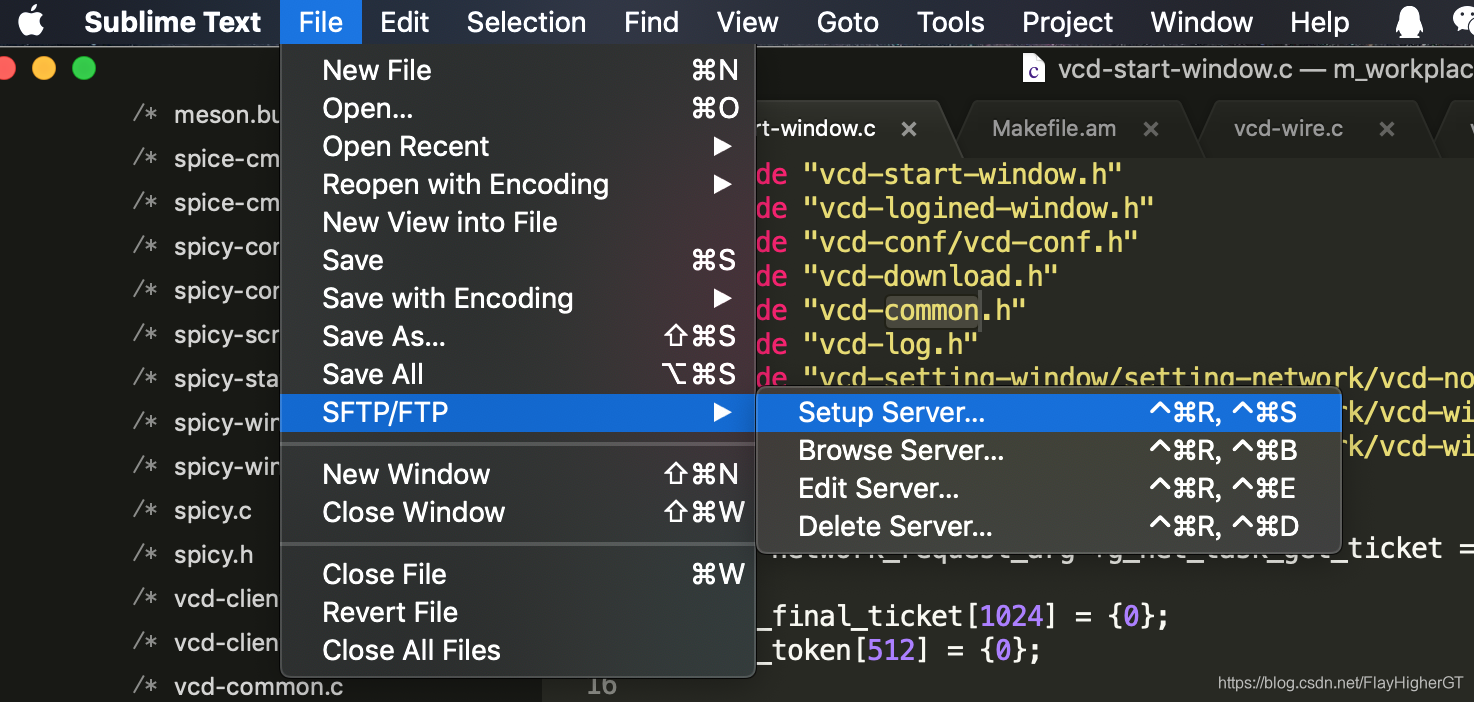Open meson.build file in sidebar

pyautogui.click(x=227, y=115)
